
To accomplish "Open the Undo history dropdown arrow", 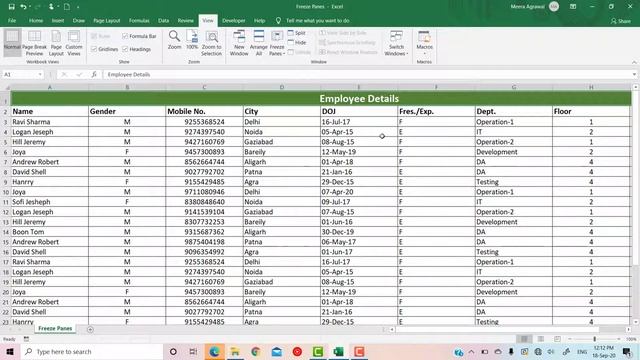I will (x=30, y=7).
